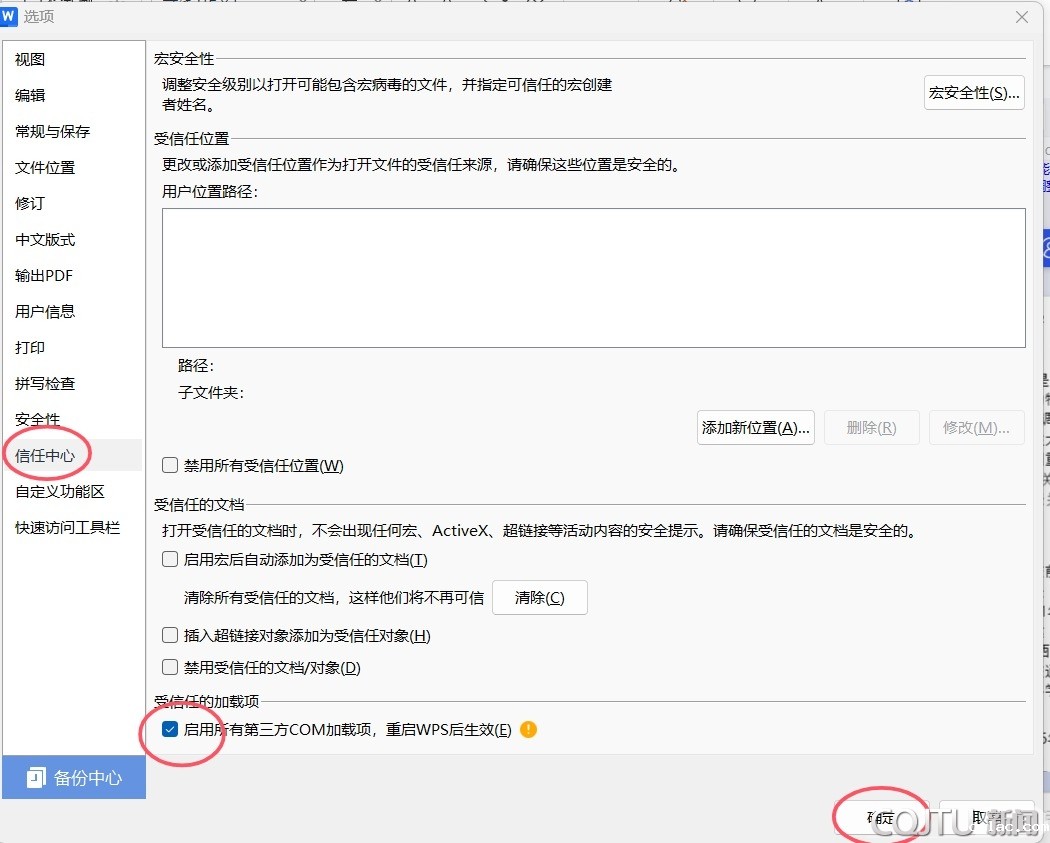Confirm with the 确定 button
The height and width of the screenshot is (843, 1050).
click(x=881, y=818)
